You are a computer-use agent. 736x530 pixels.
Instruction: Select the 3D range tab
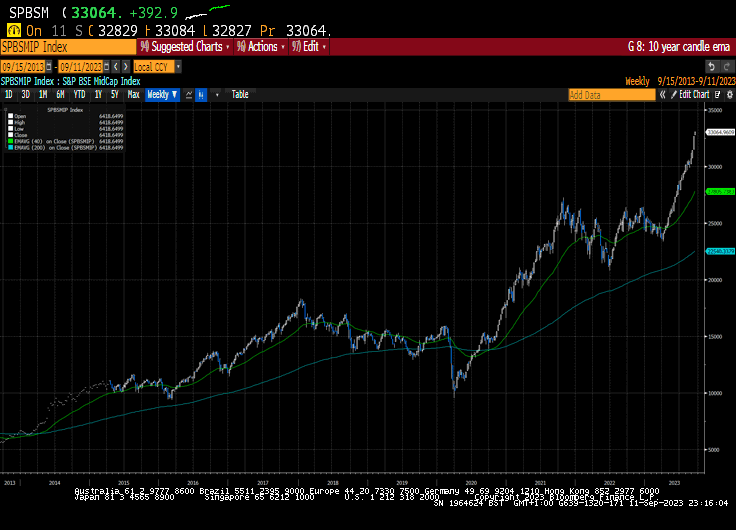25,95
